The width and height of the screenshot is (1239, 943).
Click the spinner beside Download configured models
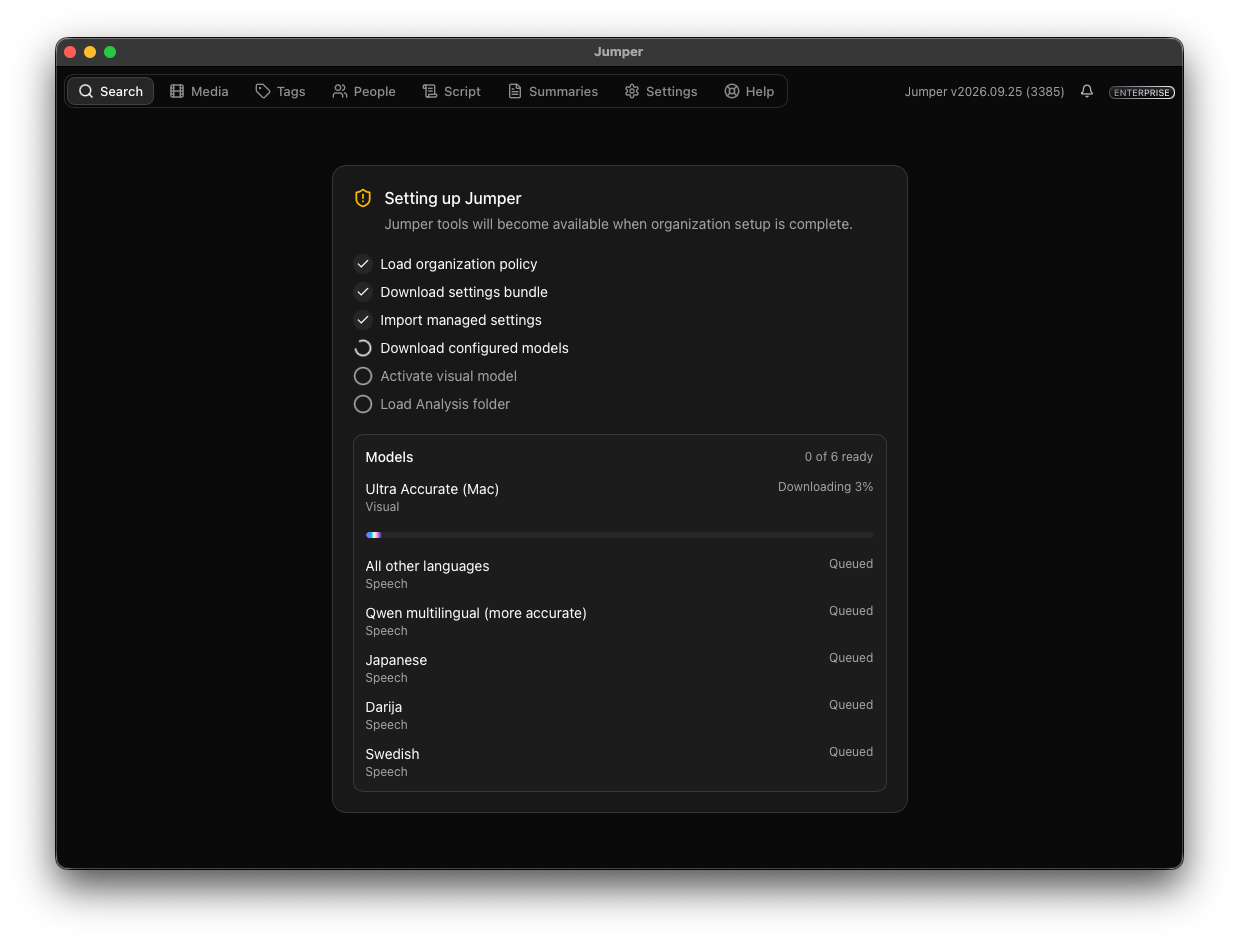tap(363, 348)
